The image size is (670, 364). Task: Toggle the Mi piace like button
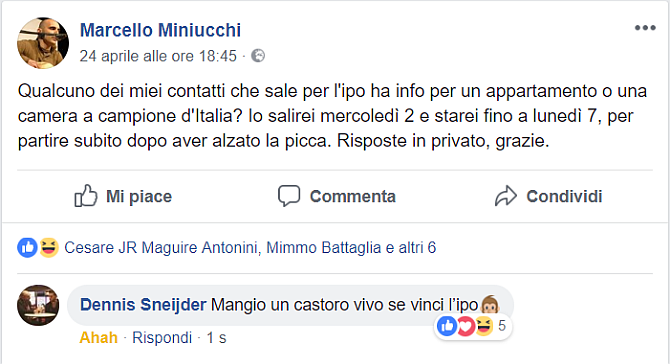(x=123, y=196)
